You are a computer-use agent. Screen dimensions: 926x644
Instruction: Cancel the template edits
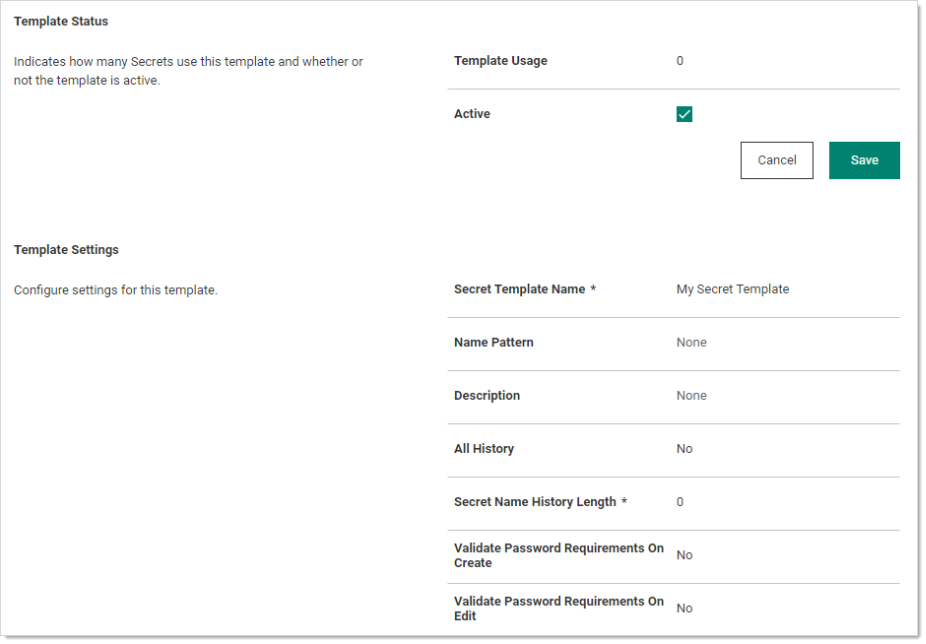coord(776,160)
